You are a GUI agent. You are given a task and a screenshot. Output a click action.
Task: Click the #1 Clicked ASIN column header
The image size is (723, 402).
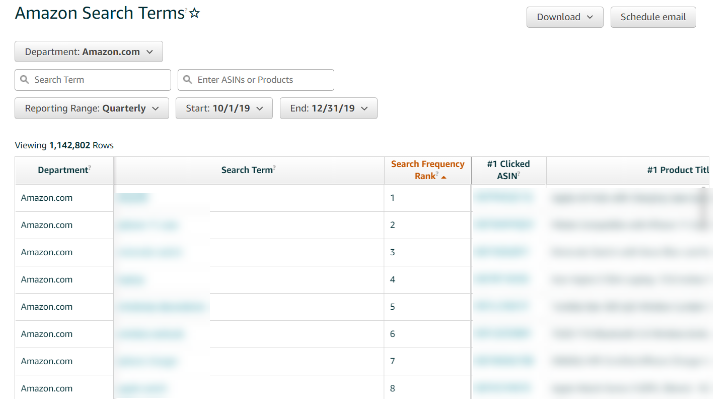click(509, 170)
